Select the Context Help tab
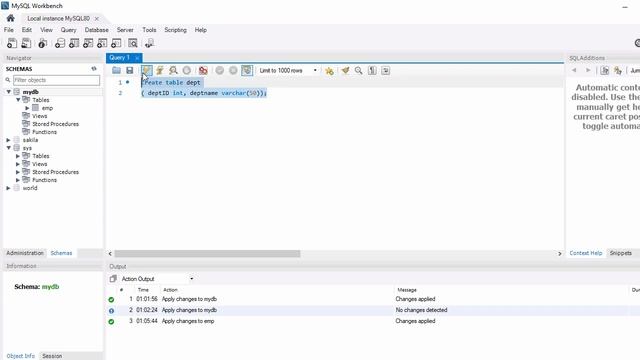This screenshot has height=360, width=640. (586, 253)
